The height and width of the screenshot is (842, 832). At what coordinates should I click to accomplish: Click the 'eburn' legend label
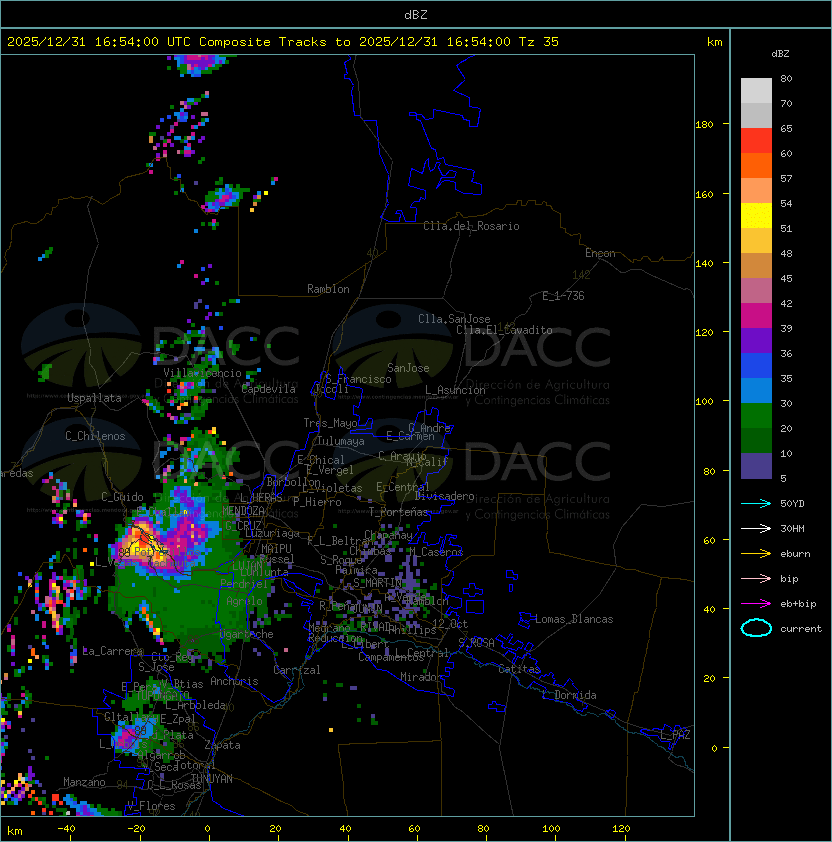(795, 554)
